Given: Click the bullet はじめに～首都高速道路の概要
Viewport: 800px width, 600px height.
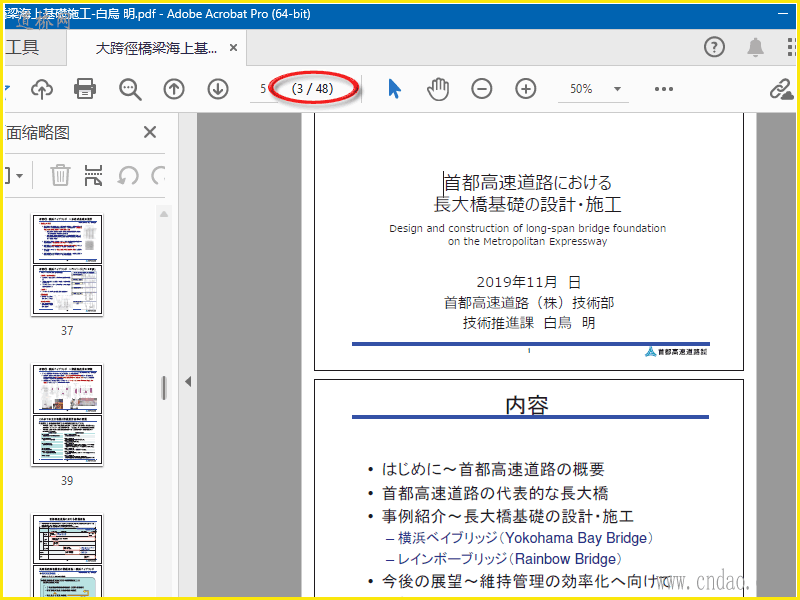Looking at the screenshot, I should pos(493,469).
